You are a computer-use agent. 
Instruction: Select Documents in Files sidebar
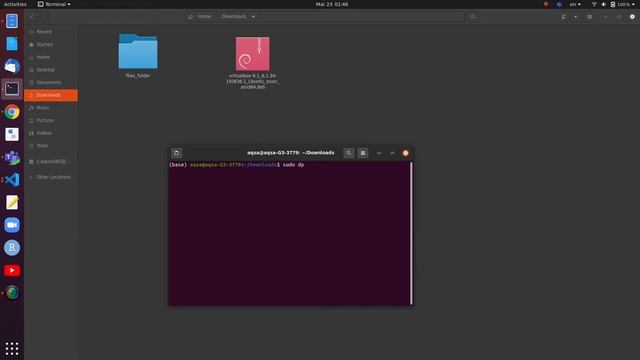[x=51, y=82]
